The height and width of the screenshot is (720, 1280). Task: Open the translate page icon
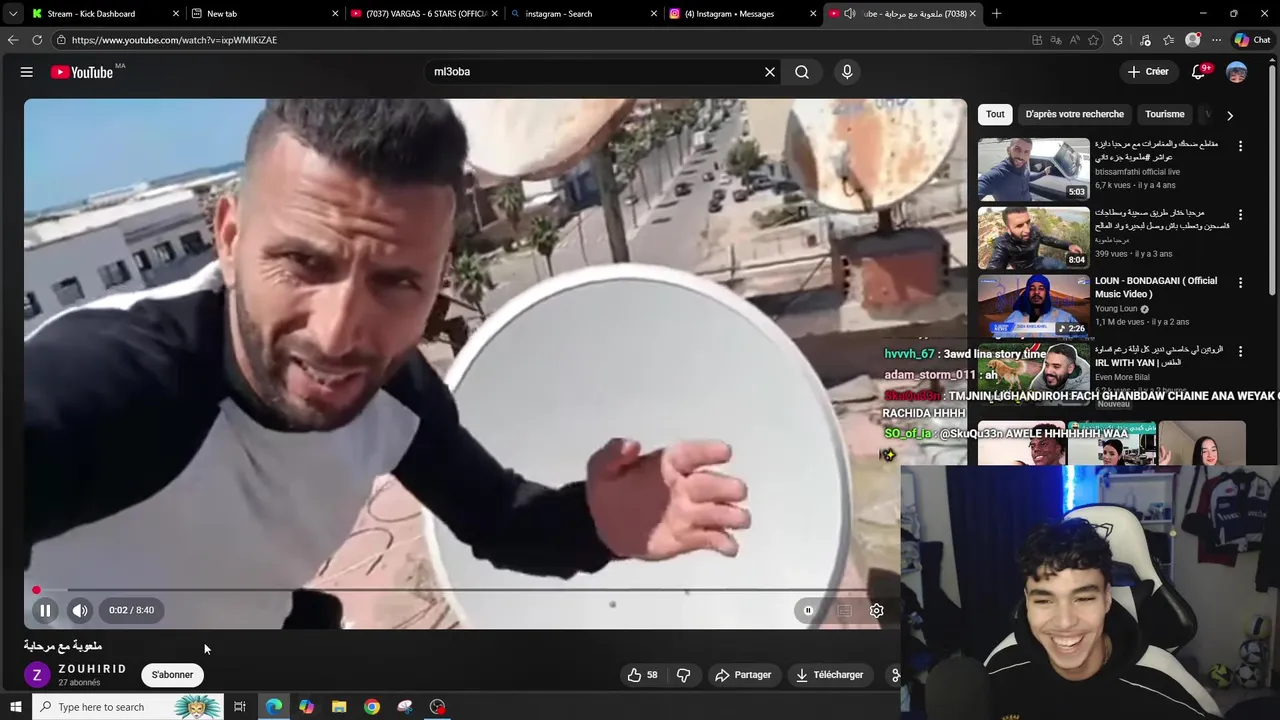1056,40
